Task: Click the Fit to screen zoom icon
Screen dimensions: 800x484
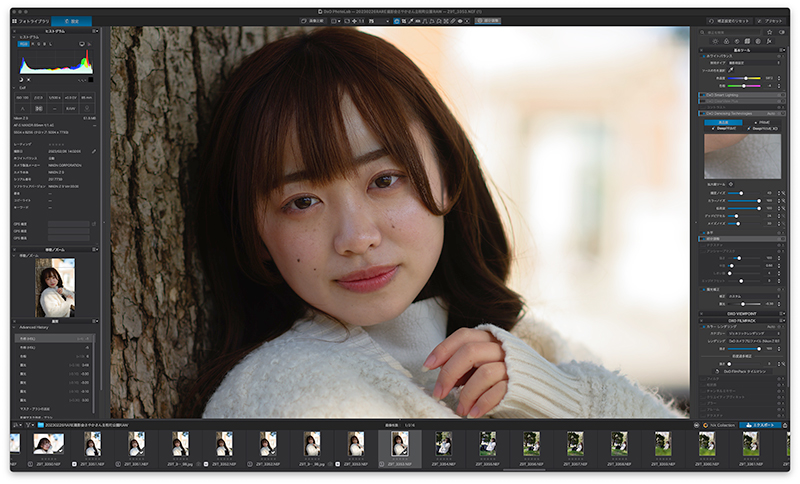Action: pyautogui.click(x=347, y=21)
